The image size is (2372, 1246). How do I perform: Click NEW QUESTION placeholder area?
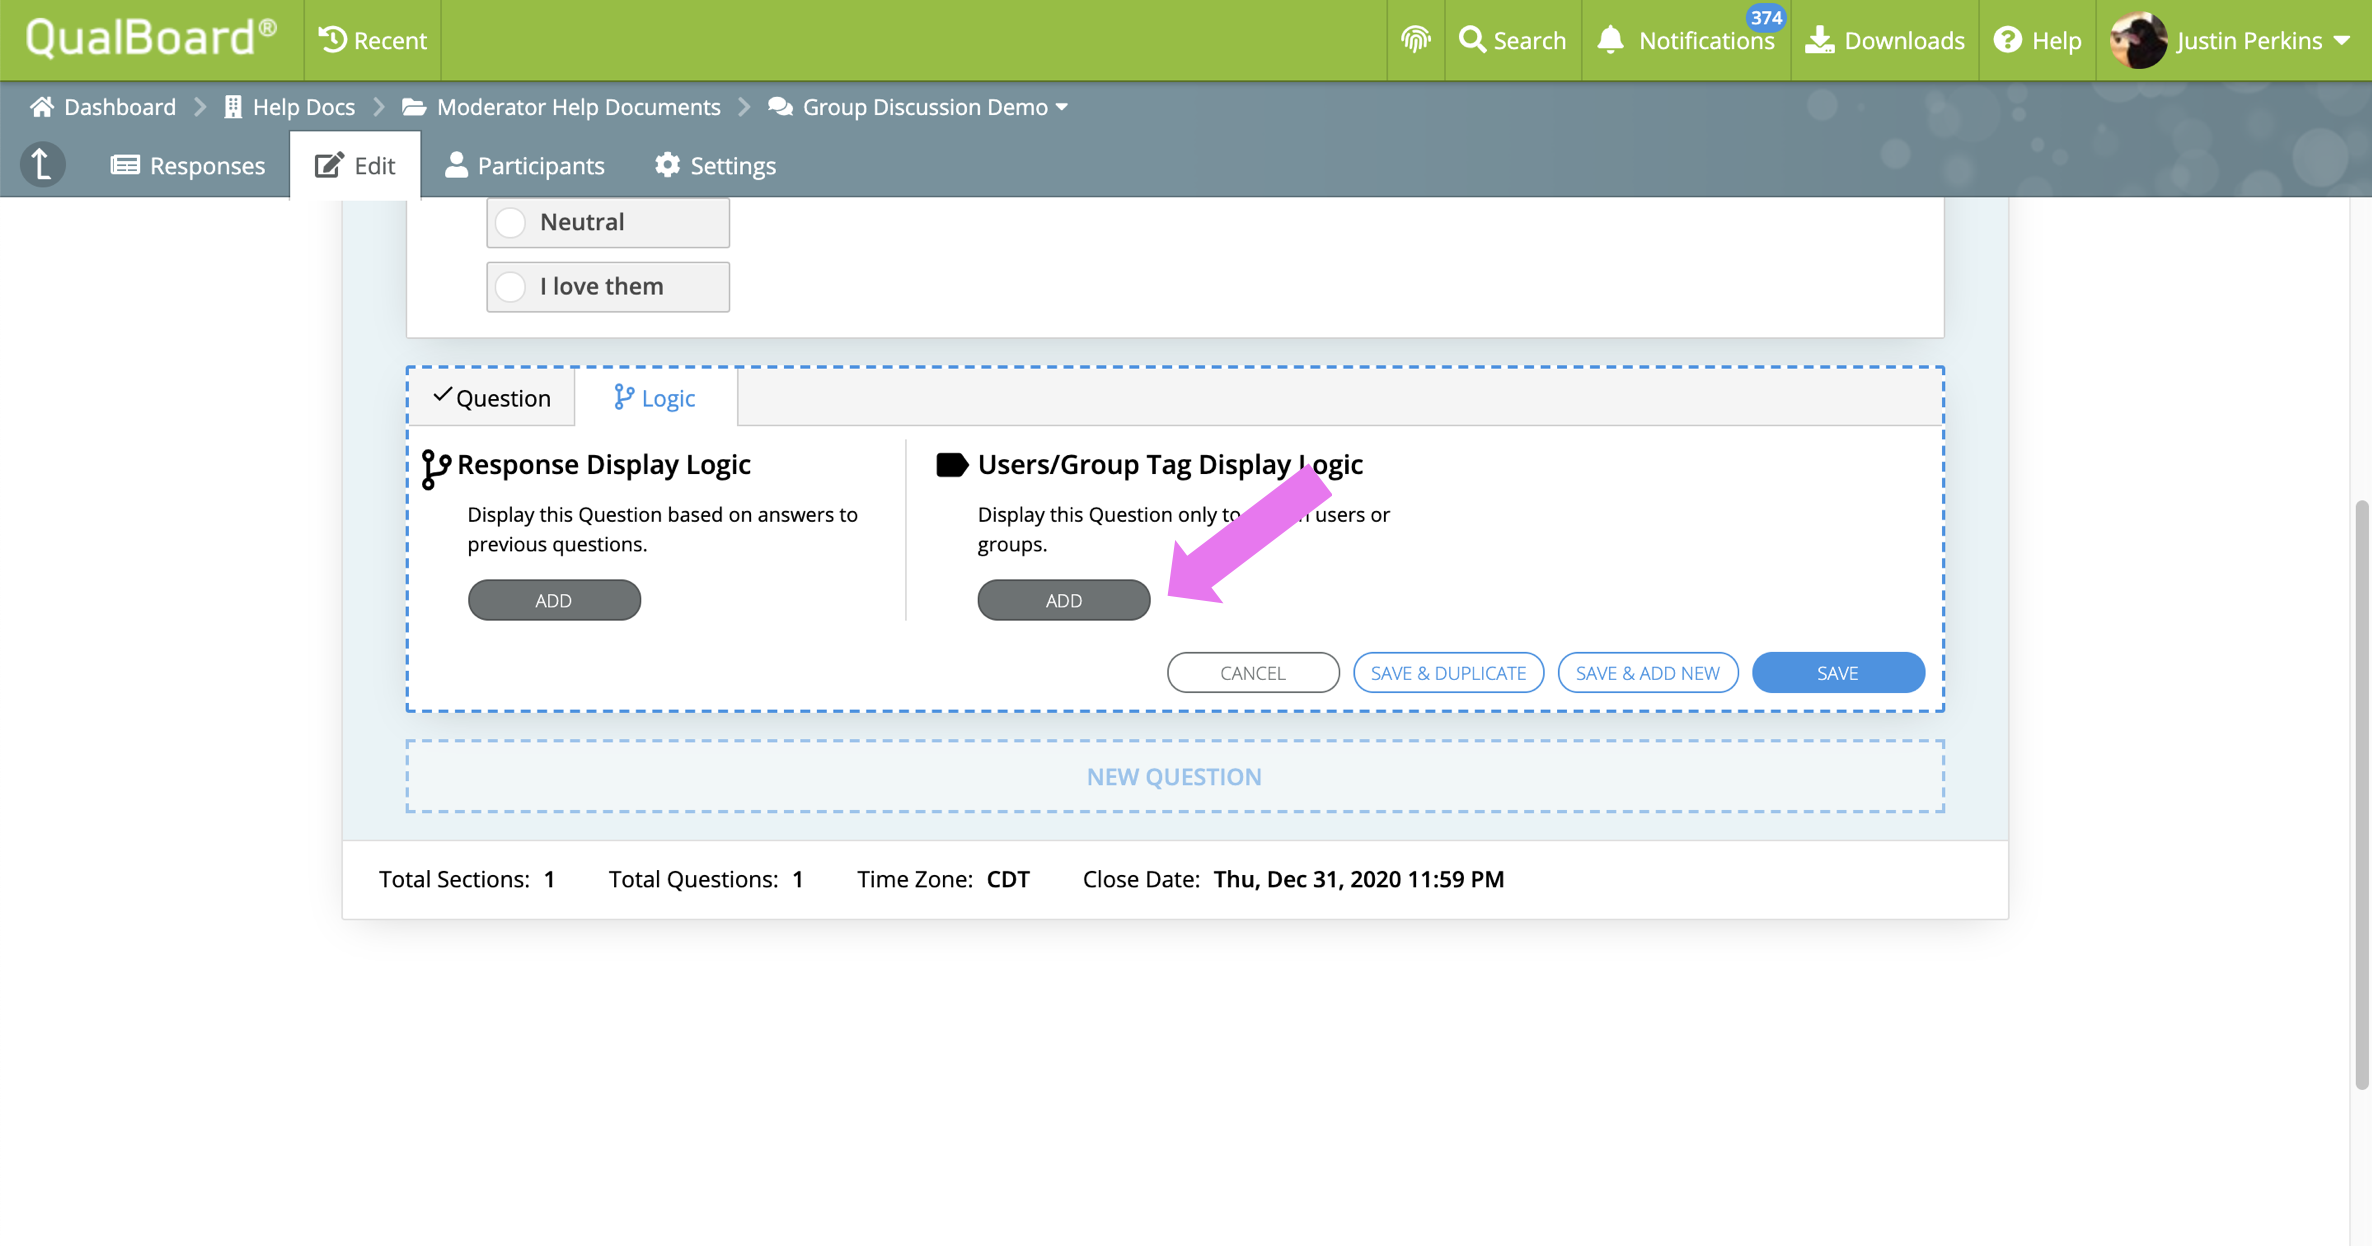1174,777
